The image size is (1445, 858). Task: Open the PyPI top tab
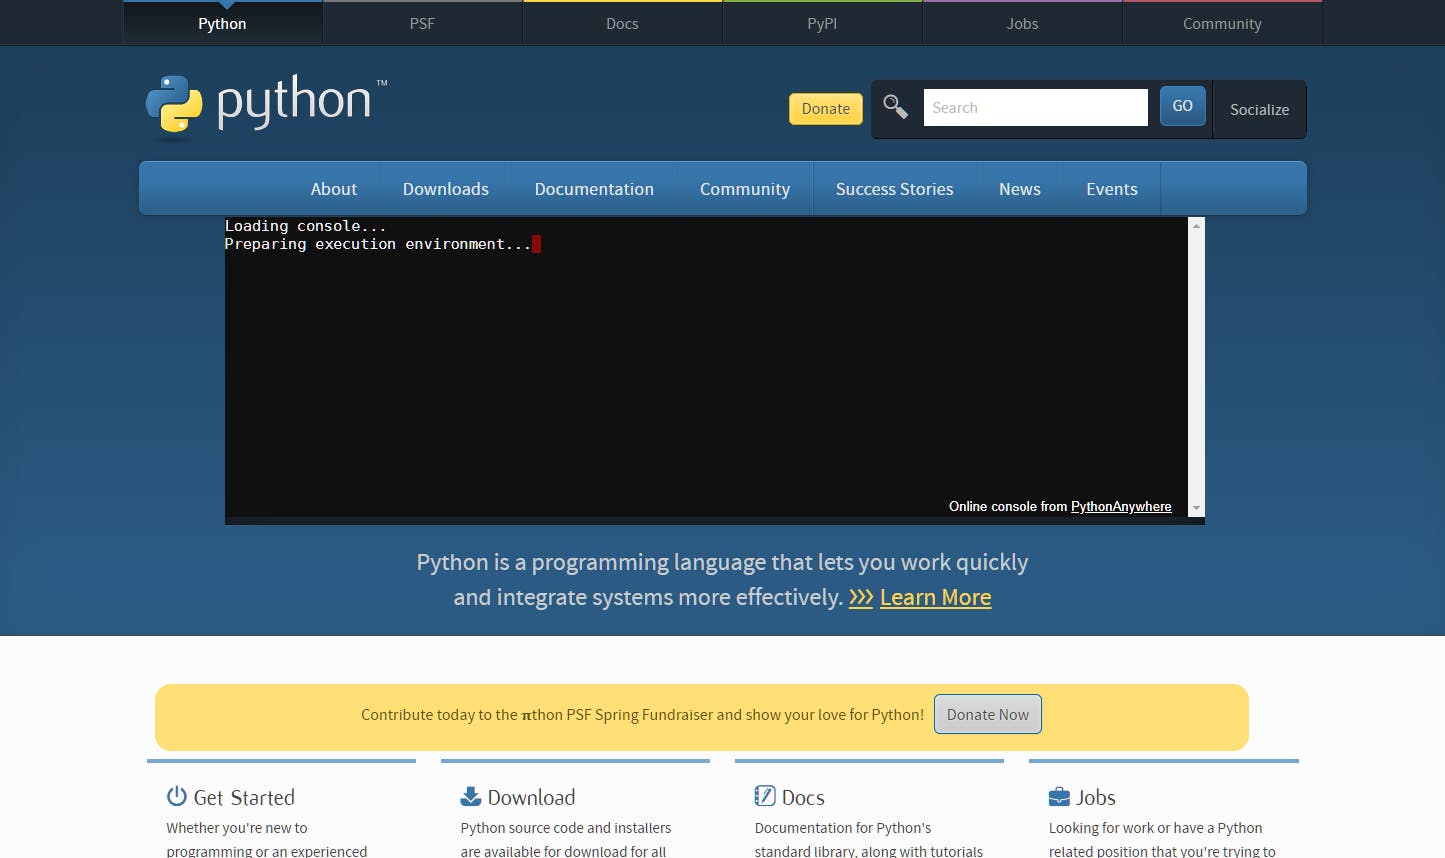coord(822,23)
